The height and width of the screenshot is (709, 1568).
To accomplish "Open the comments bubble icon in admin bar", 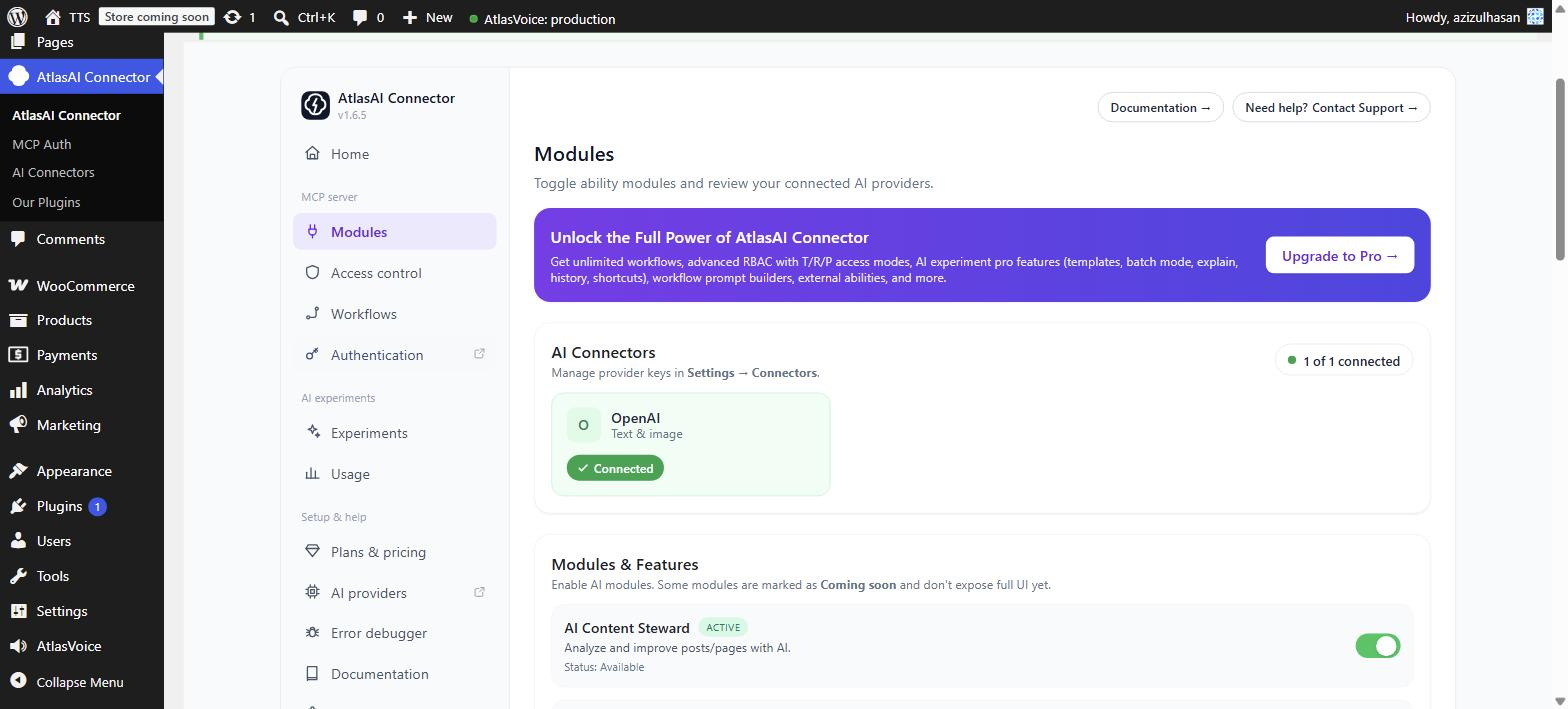I will (360, 17).
